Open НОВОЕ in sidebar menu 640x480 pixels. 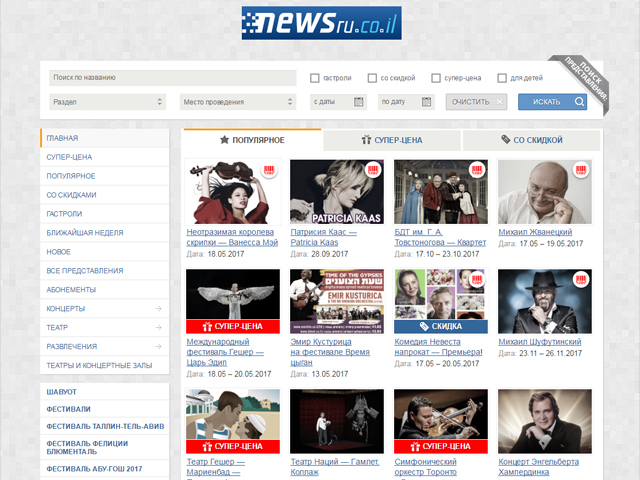105,252
